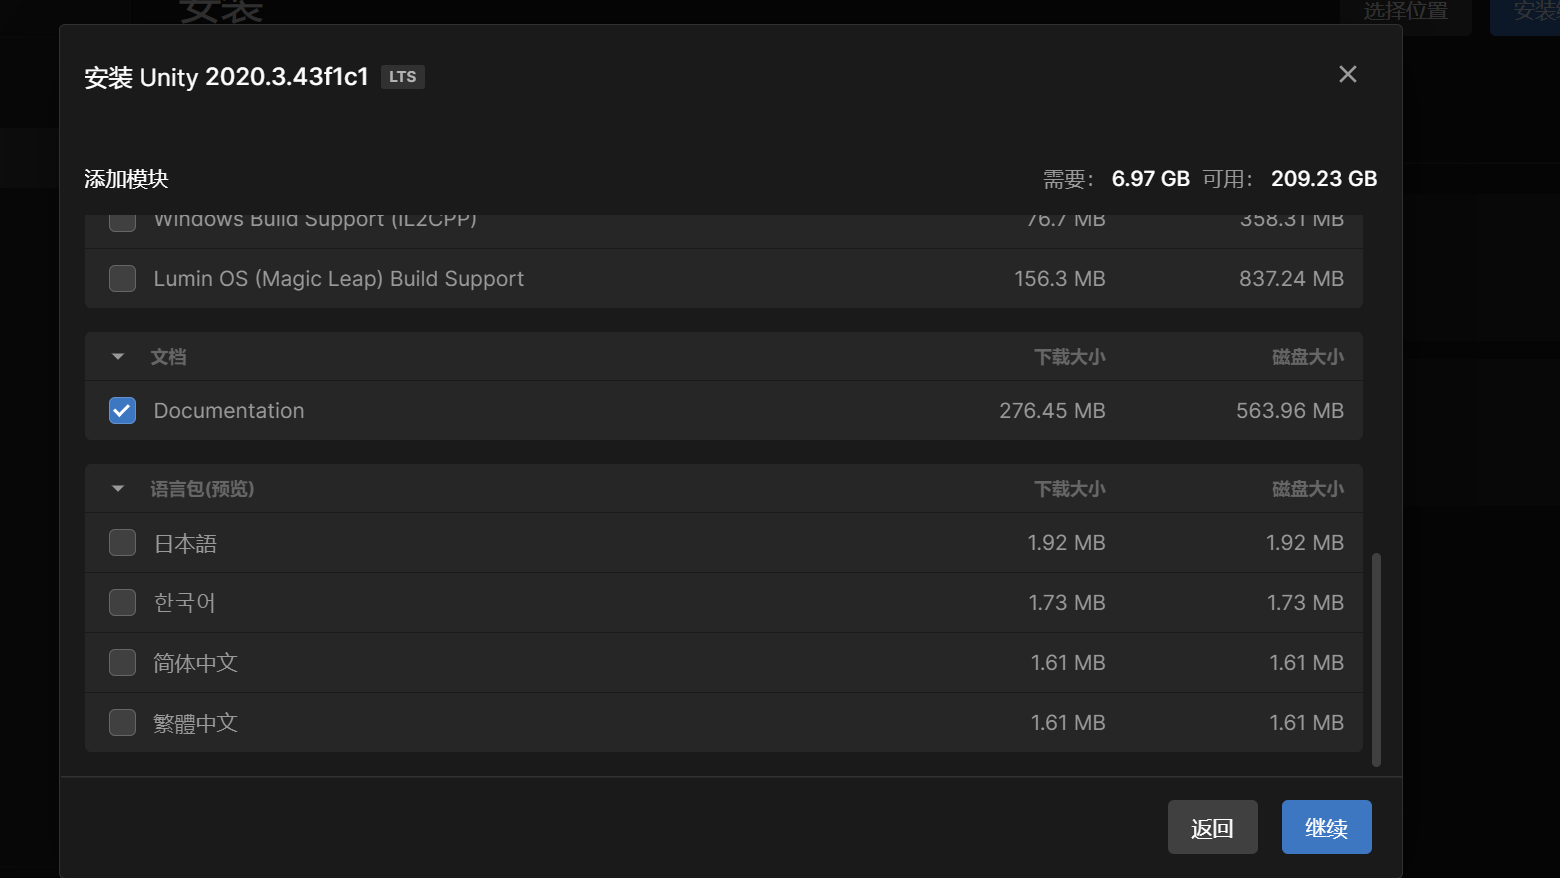Click the Documentation module name text

pyautogui.click(x=229, y=411)
